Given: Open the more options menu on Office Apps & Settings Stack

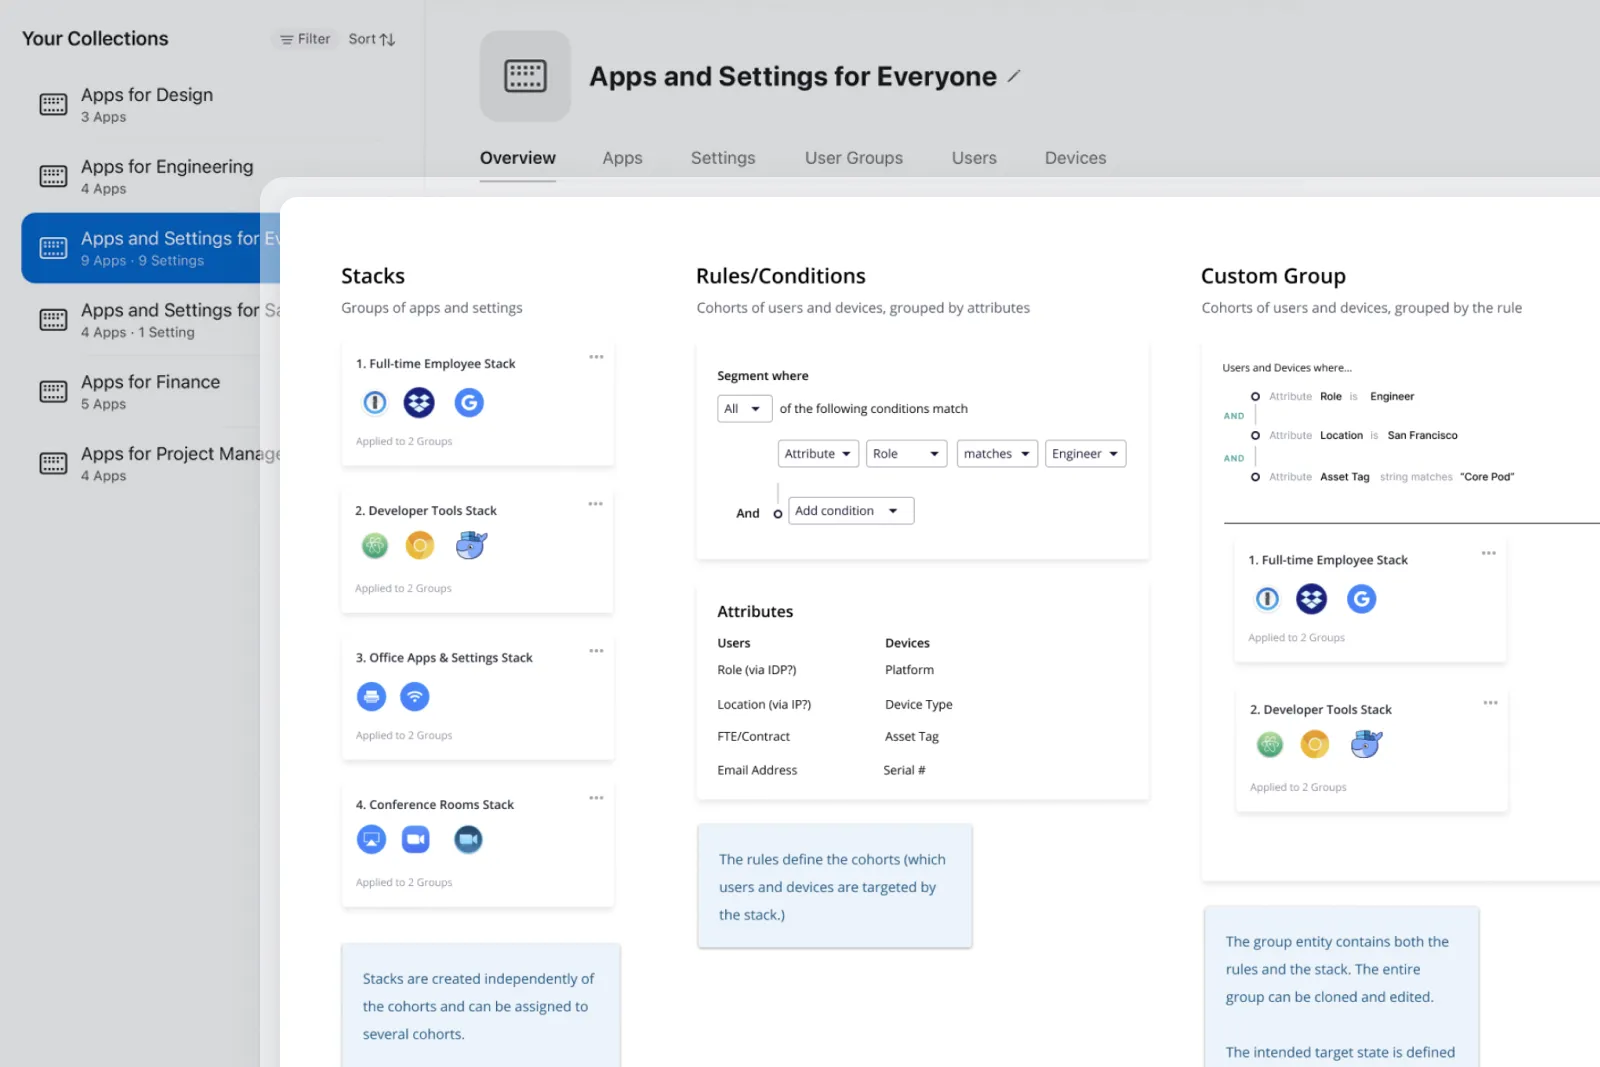Looking at the screenshot, I should (x=596, y=651).
